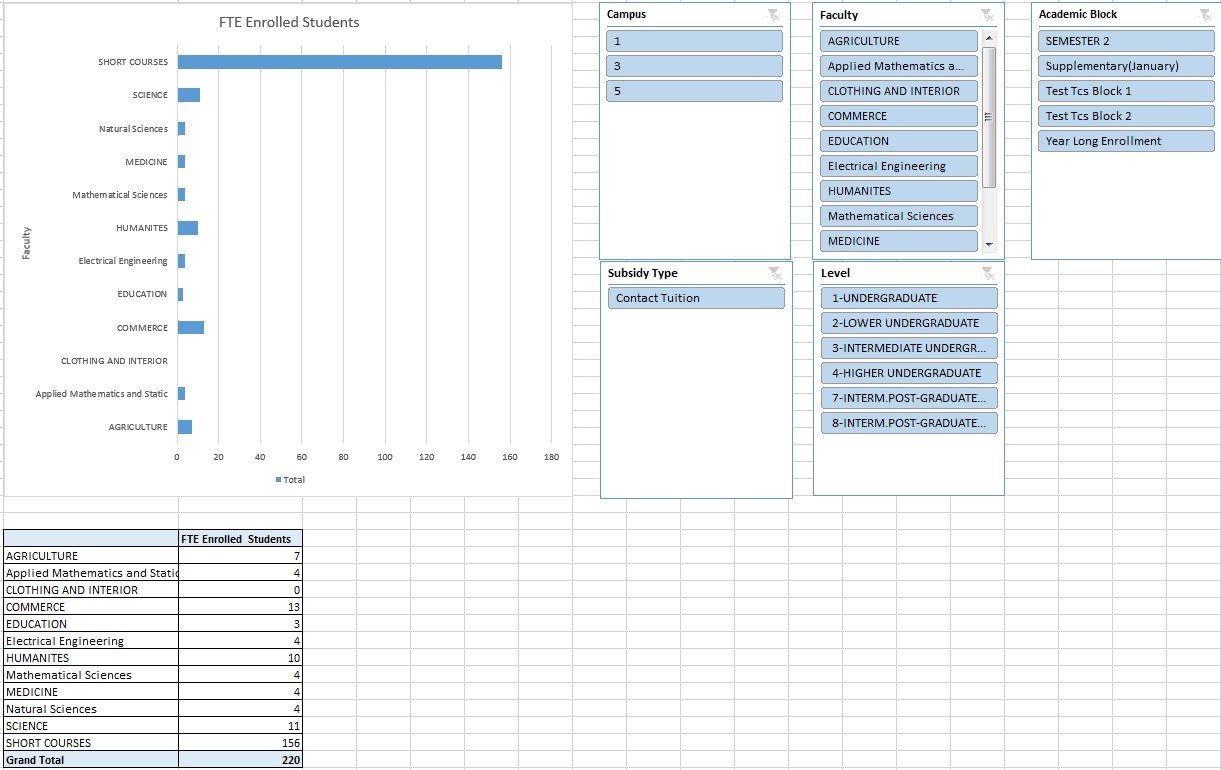
Task: Toggle Campus 5 slicer item
Action: (x=695, y=91)
